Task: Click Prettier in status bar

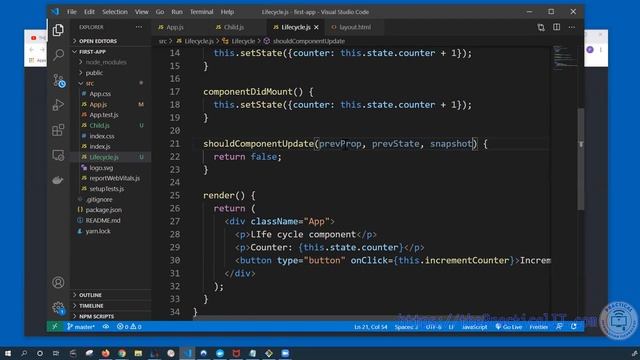Action: tap(538, 327)
